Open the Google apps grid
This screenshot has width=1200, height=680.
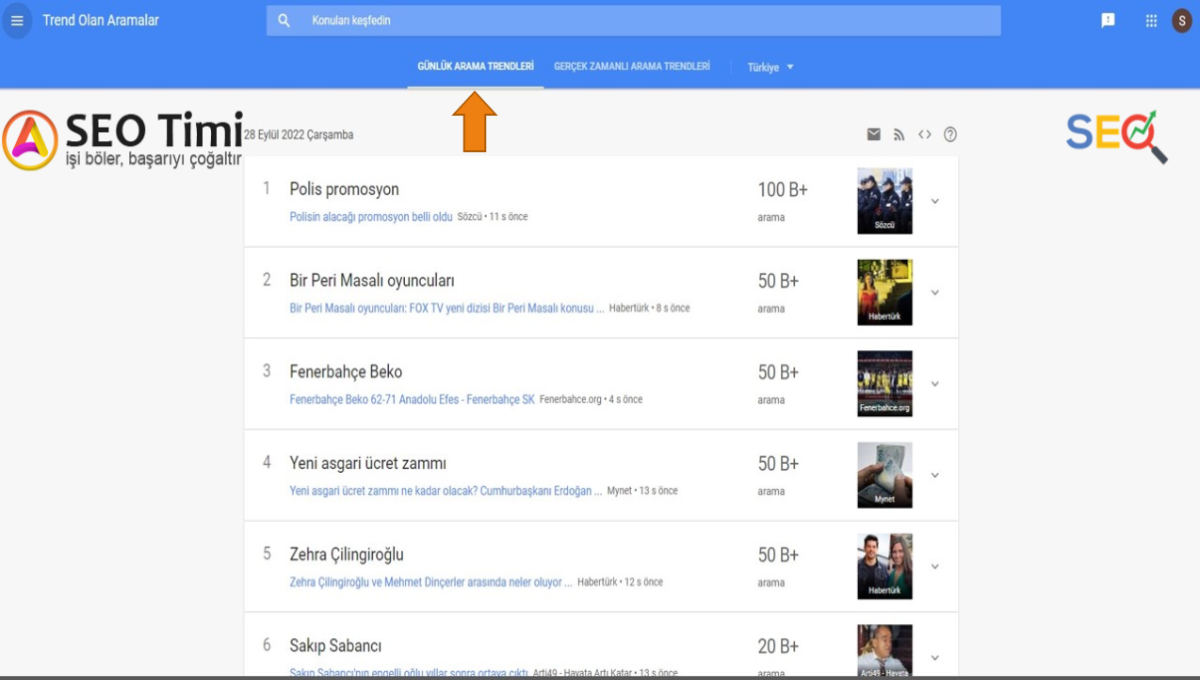pyautogui.click(x=1151, y=20)
